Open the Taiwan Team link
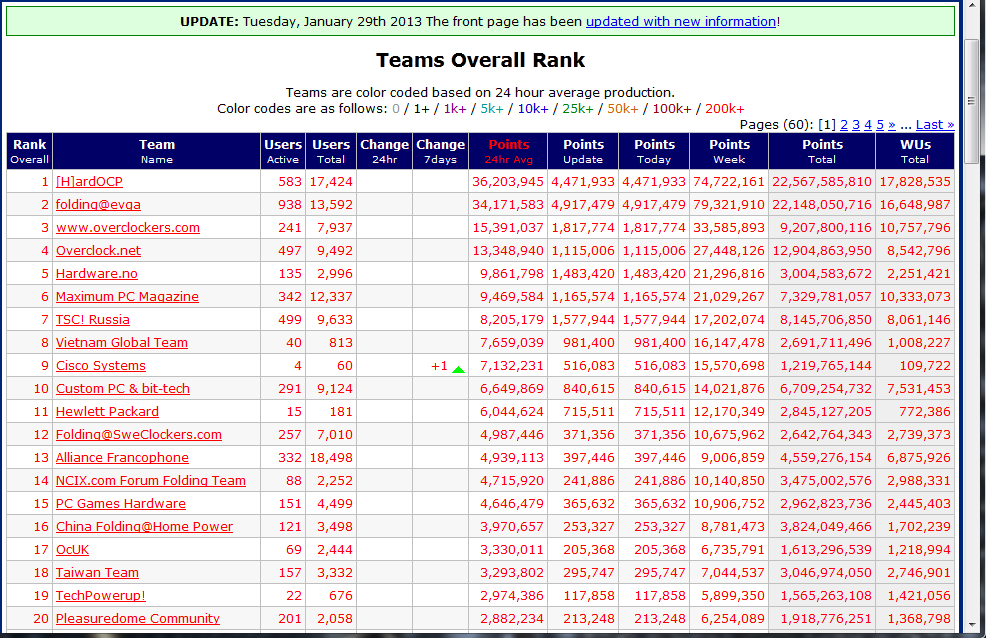 [x=97, y=573]
